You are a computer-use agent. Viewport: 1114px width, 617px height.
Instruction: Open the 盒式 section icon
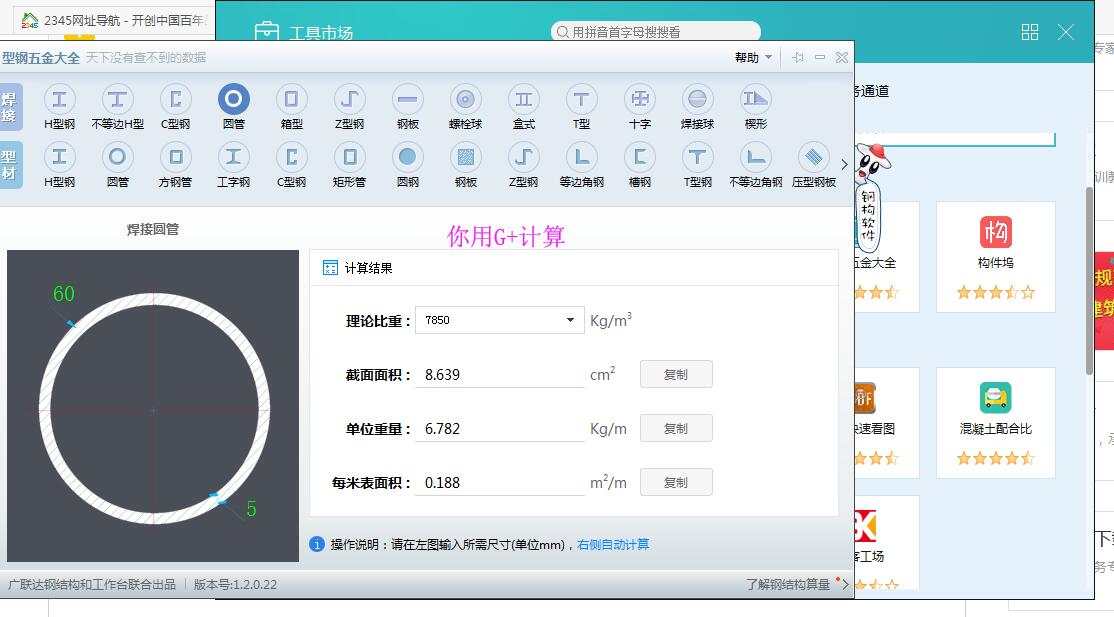(x=524, y=100)
